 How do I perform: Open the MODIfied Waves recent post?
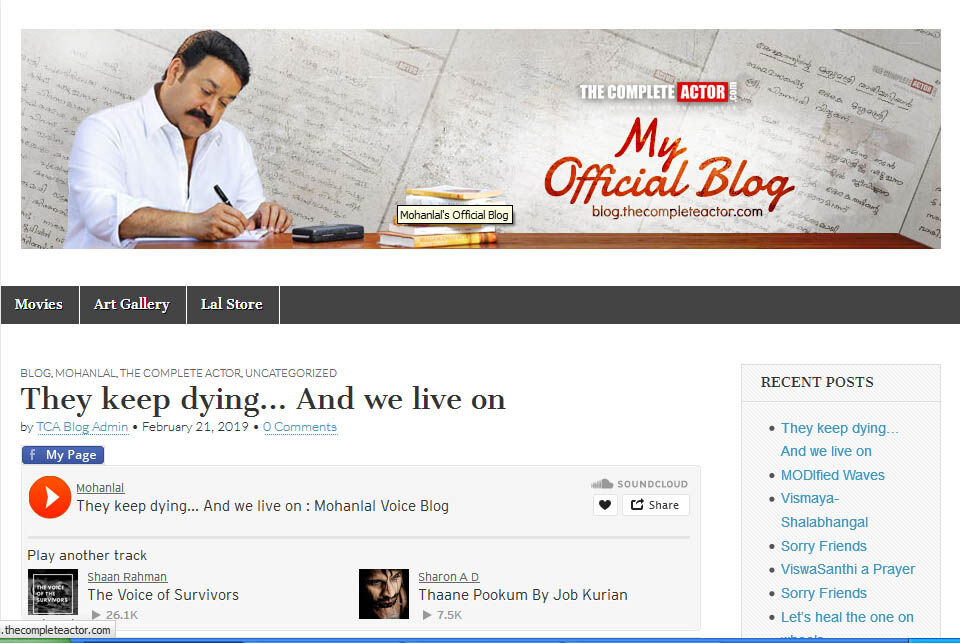tap(832, 475)
